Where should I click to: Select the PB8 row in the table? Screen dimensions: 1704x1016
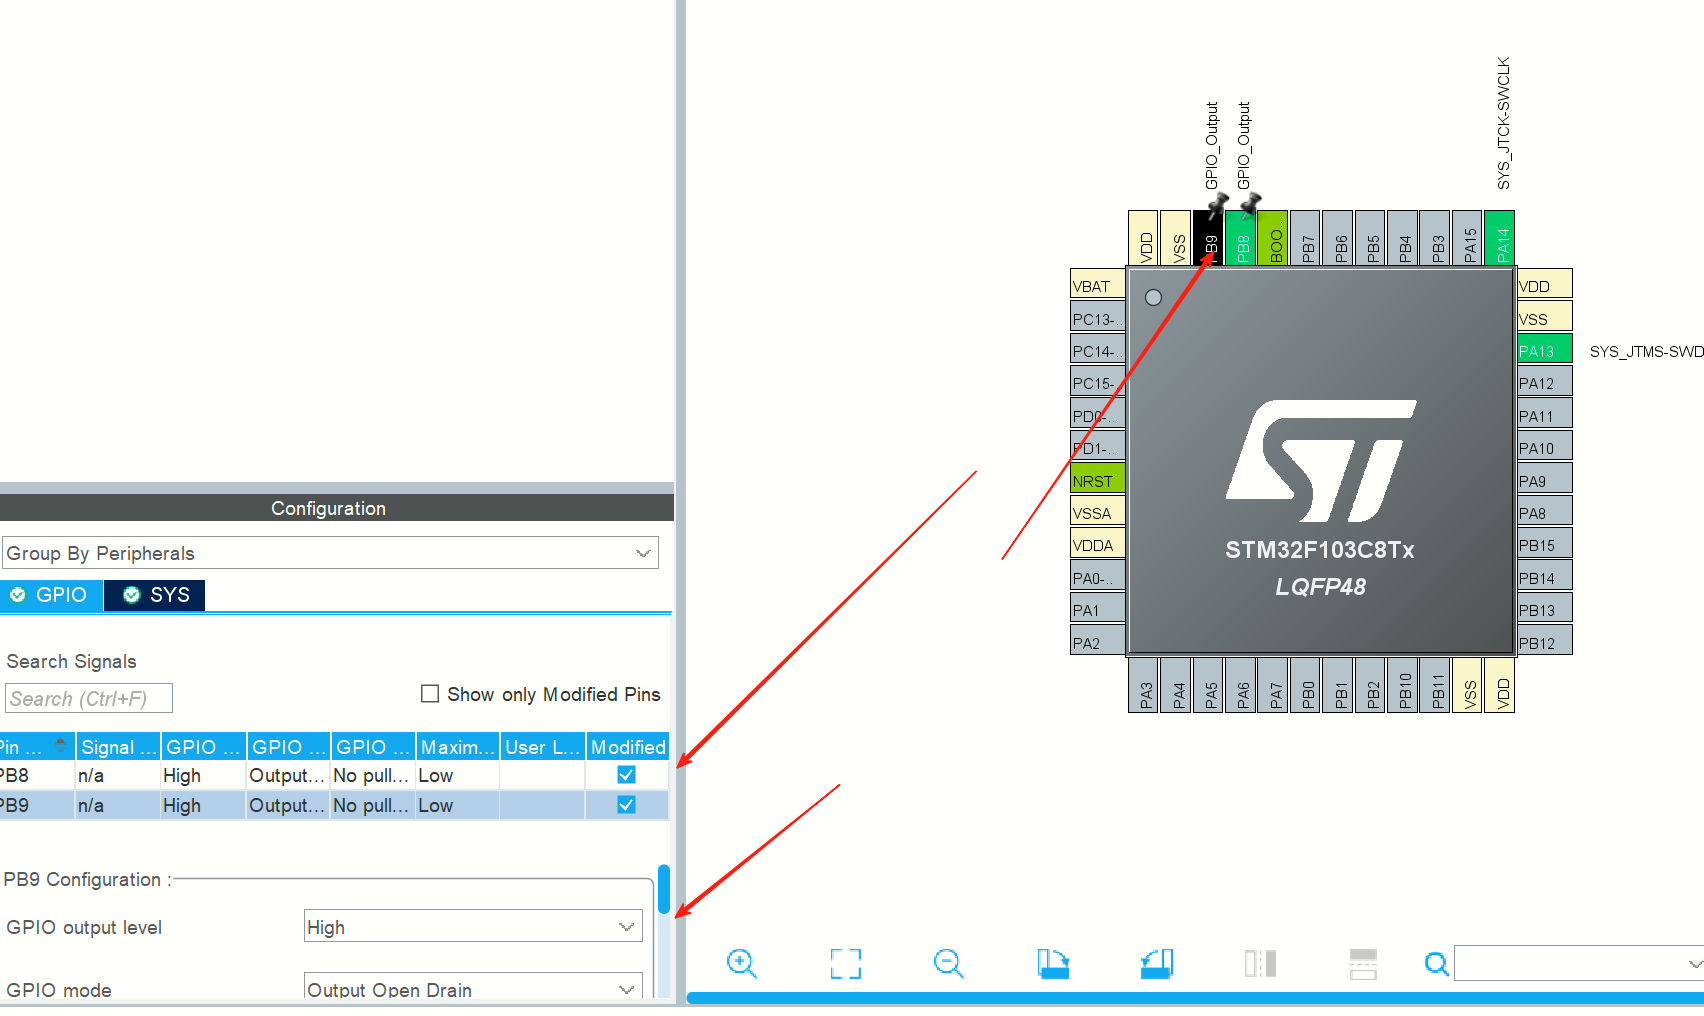click(334, 775)
